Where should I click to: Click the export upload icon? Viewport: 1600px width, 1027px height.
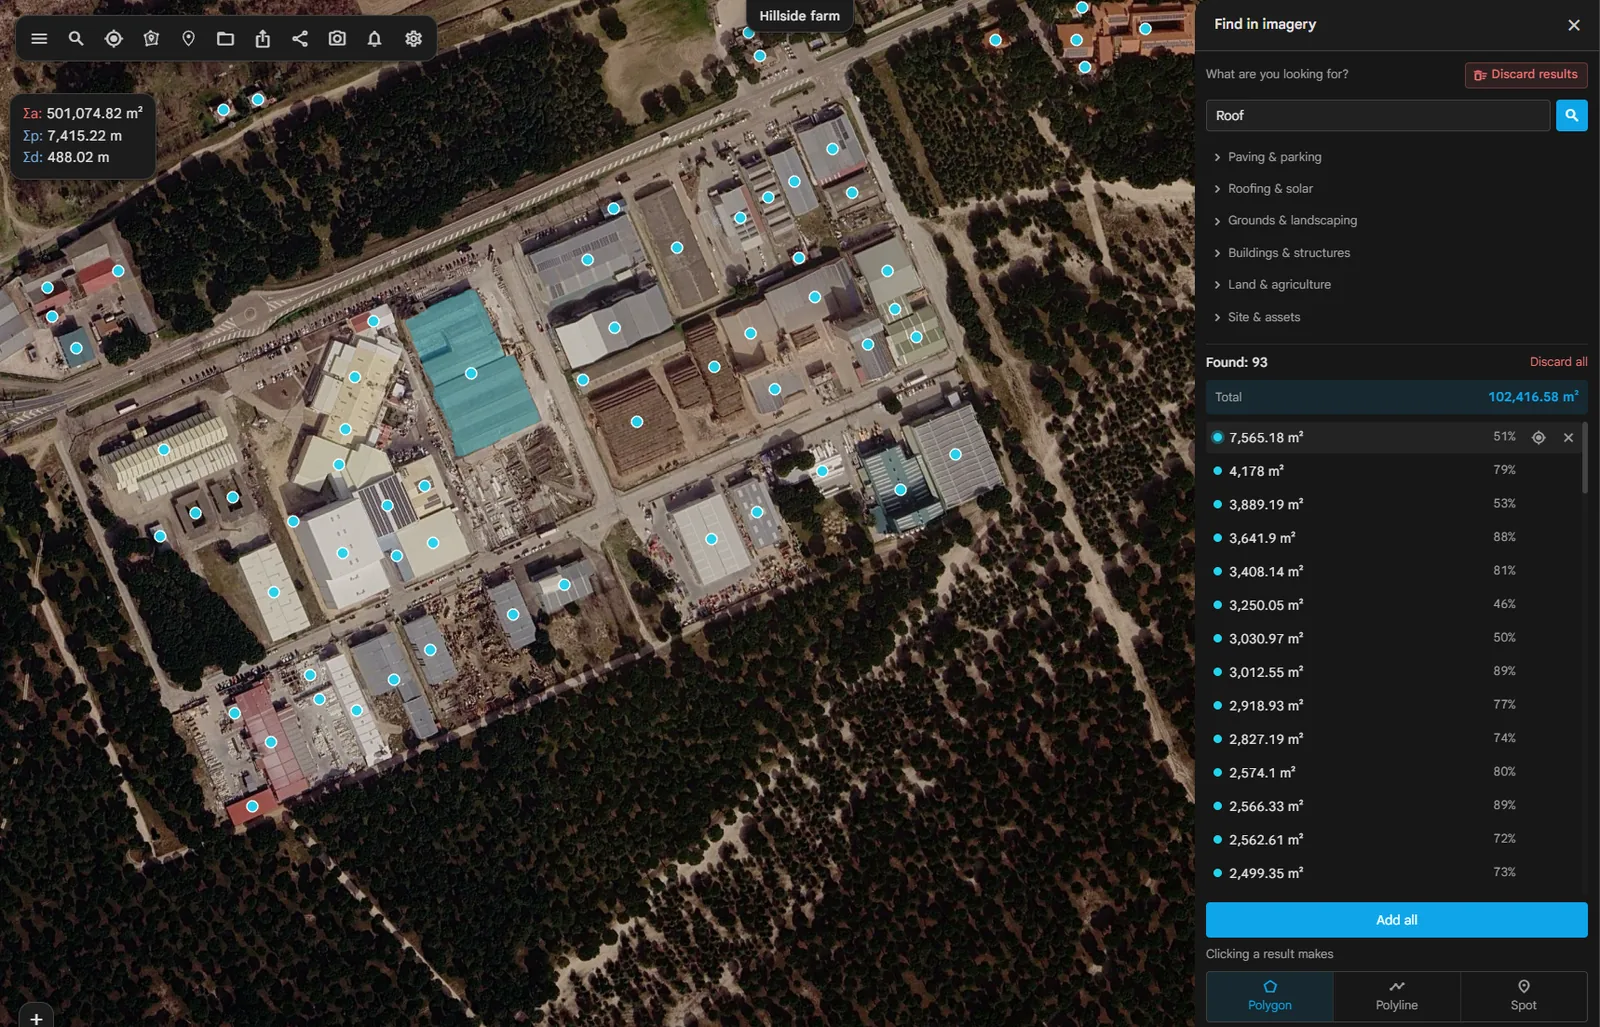(x=263, y=38)
